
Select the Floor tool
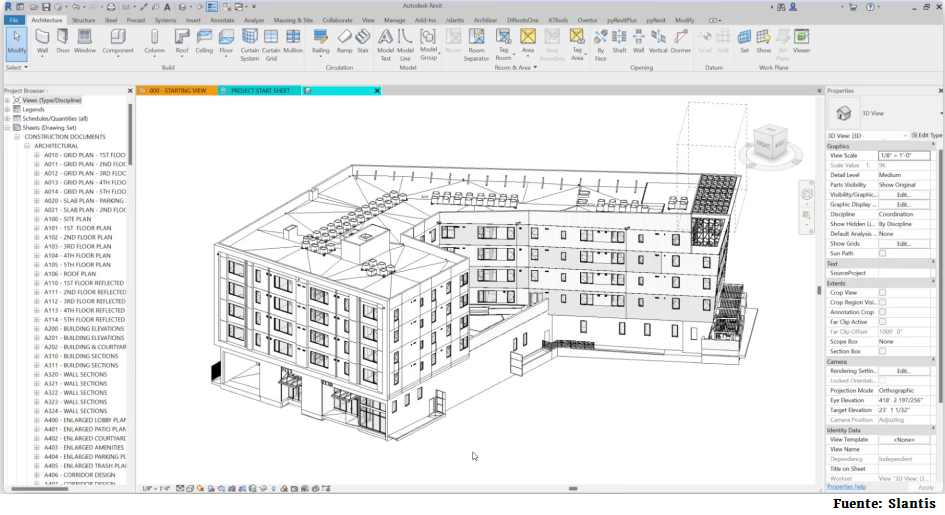tap(226, 42)
